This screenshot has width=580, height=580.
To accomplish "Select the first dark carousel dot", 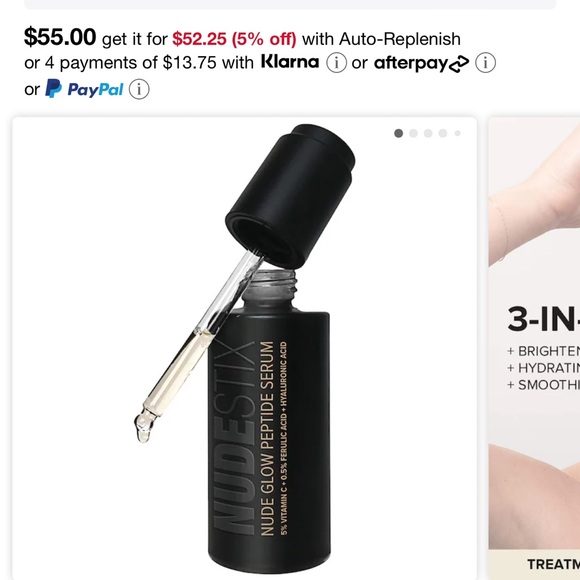I will (x=398, y=133).
